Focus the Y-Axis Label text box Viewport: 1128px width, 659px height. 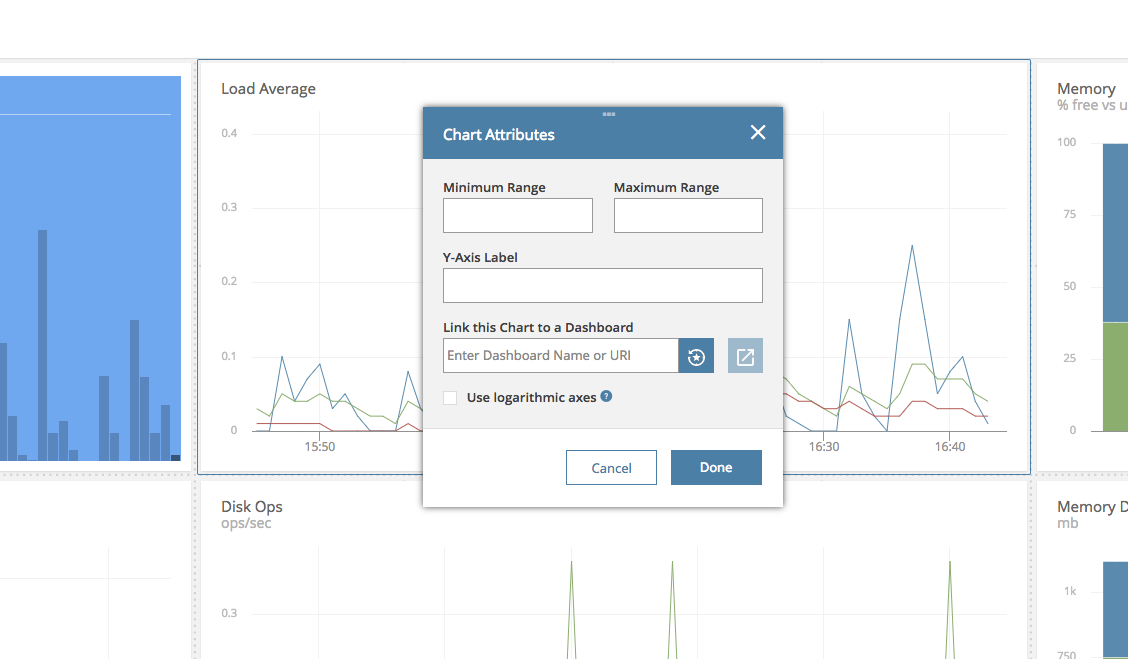pos(602,285)
